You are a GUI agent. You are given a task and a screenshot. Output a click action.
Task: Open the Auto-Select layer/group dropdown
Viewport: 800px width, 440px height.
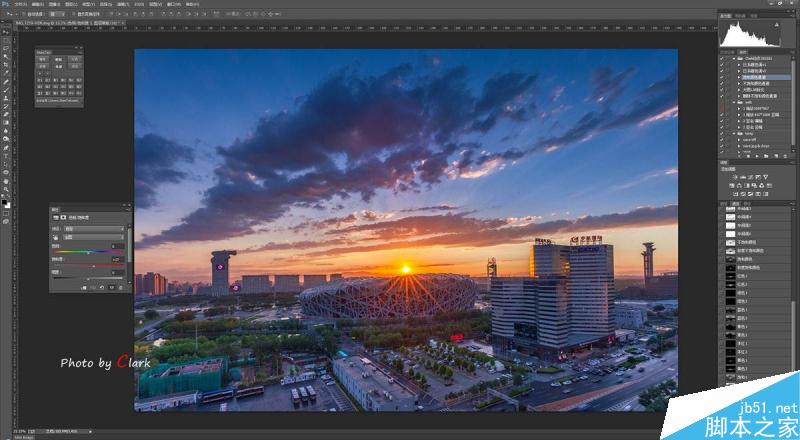(x=57, y=14)
